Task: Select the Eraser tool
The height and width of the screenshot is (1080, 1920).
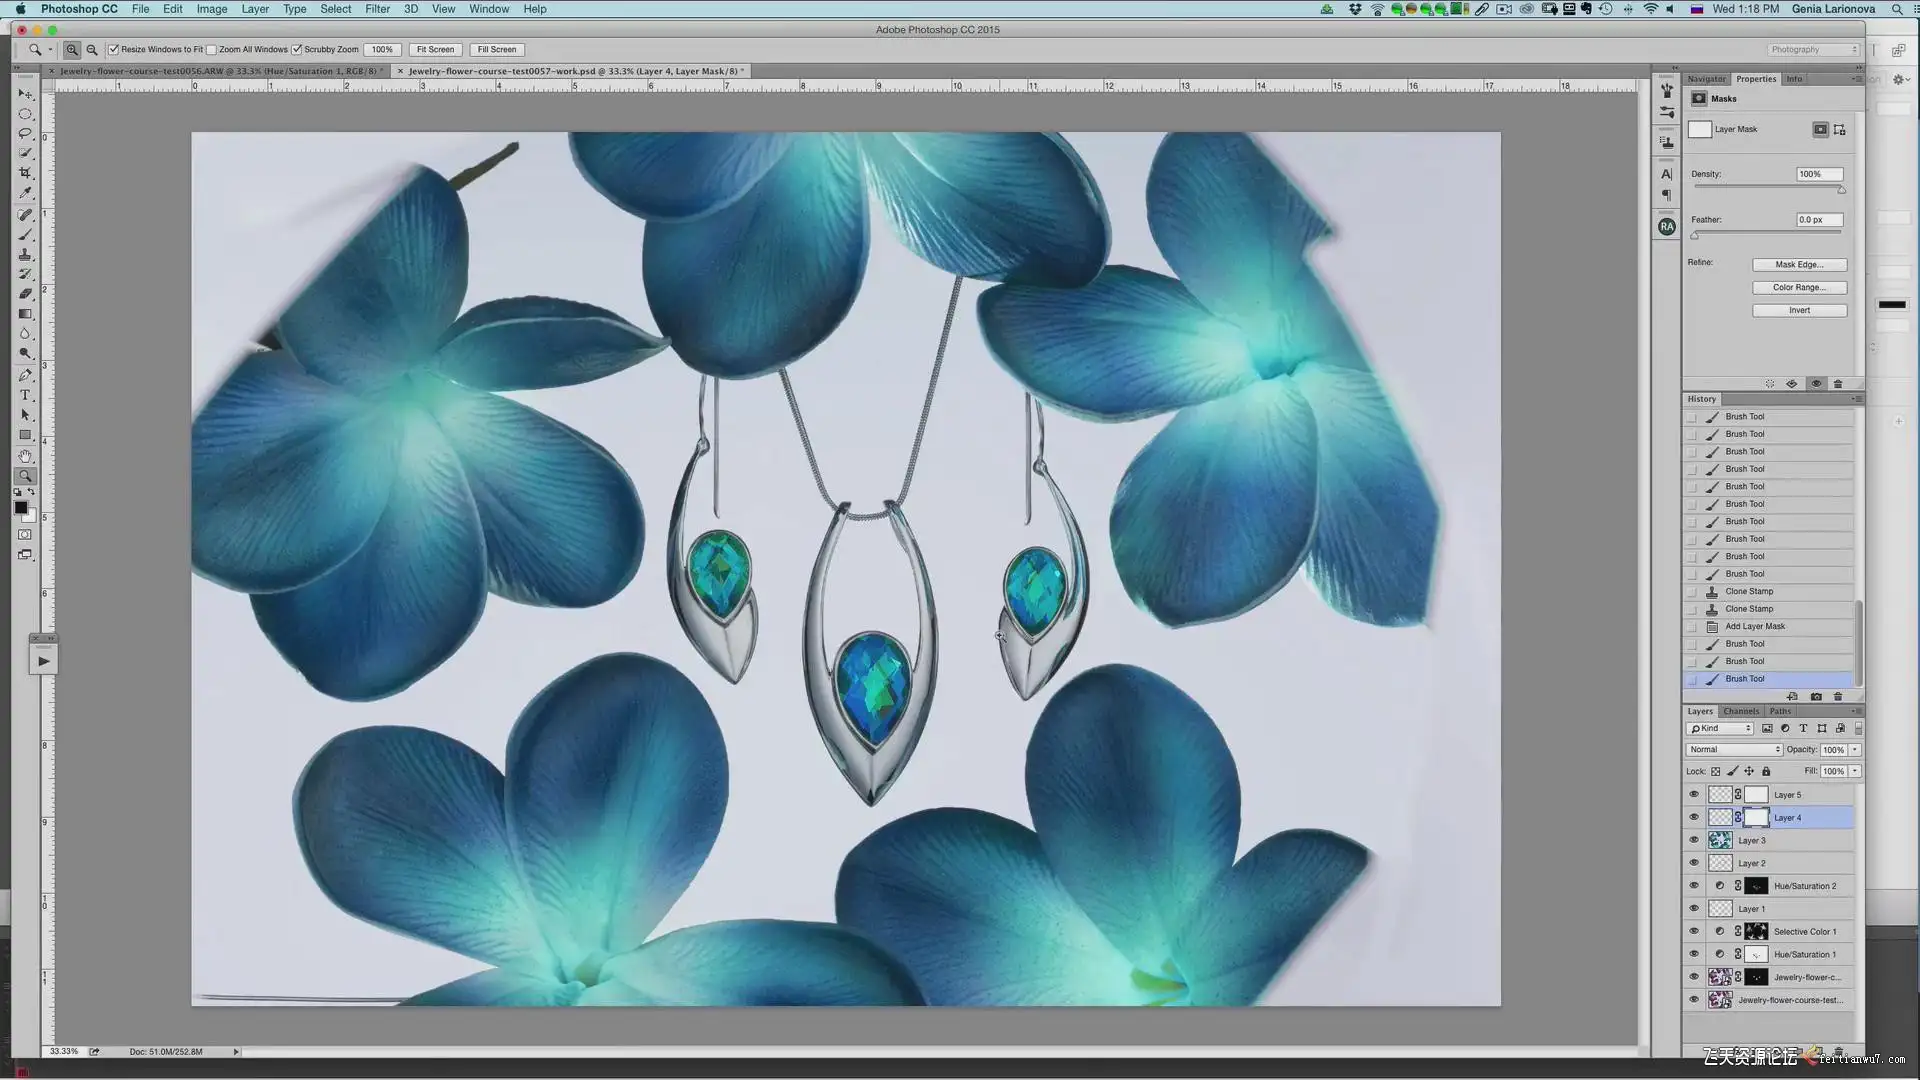Action: tap(25, 294)
